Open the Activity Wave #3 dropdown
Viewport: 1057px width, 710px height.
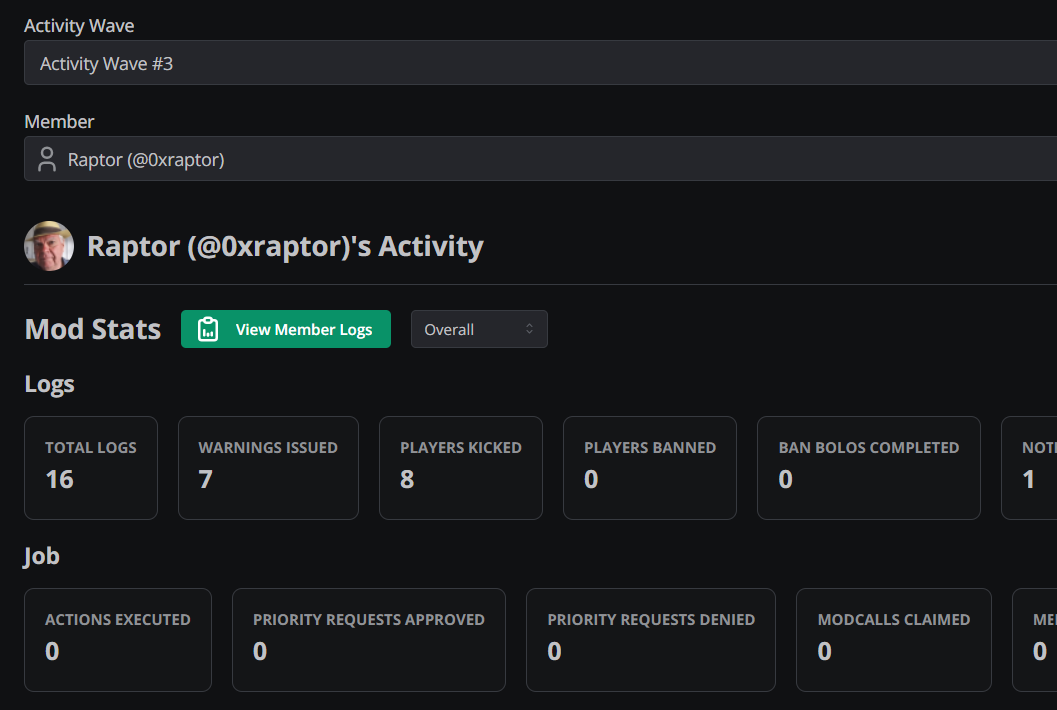click(540, 63)
